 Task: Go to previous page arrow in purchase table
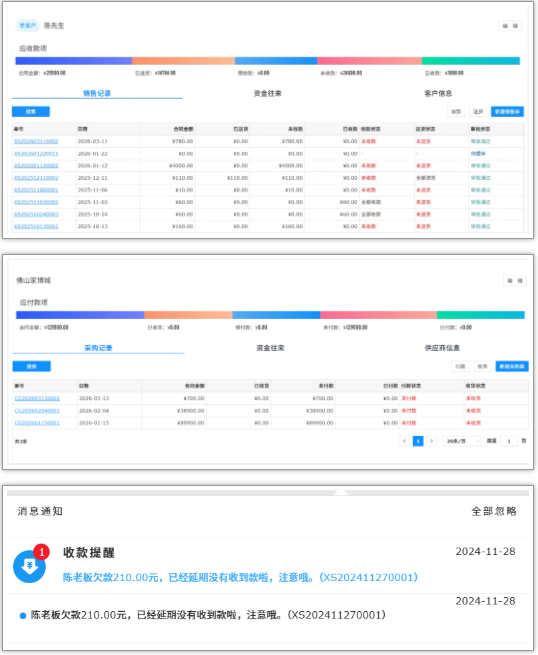404,441
